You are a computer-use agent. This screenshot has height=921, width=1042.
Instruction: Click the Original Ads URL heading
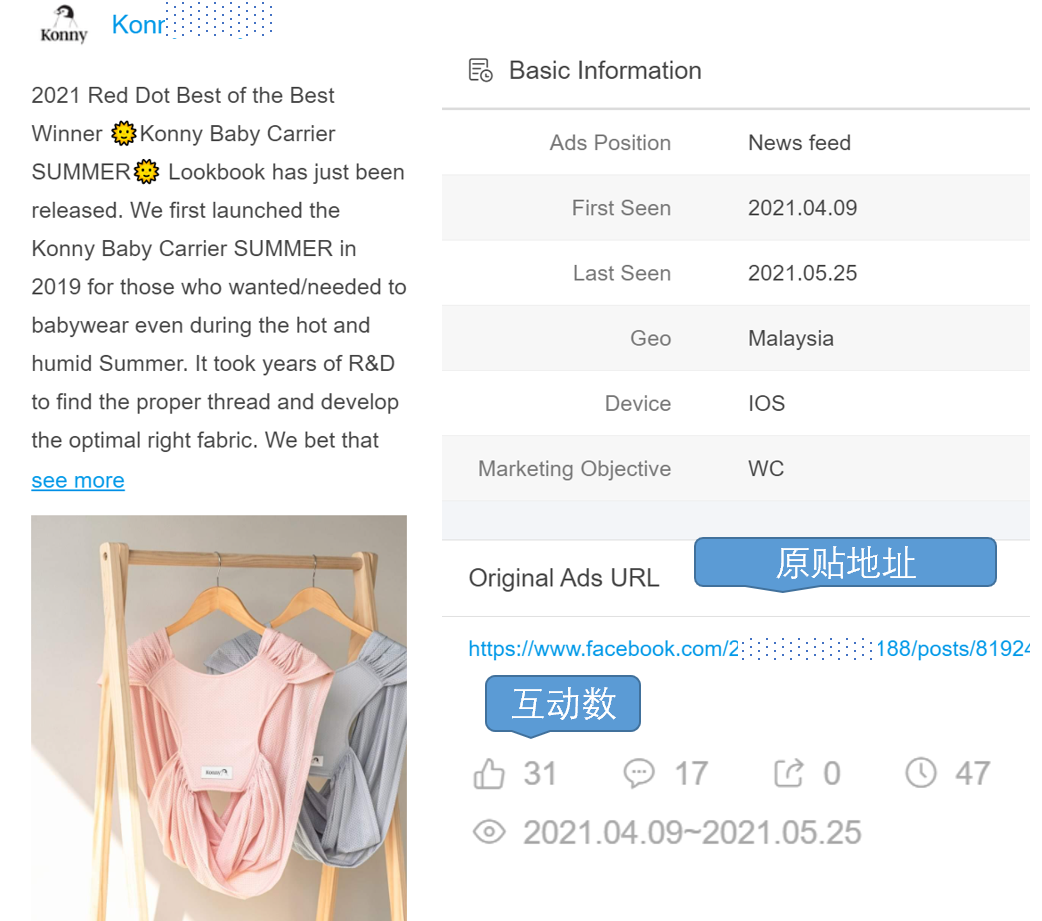tap(564, 578)
